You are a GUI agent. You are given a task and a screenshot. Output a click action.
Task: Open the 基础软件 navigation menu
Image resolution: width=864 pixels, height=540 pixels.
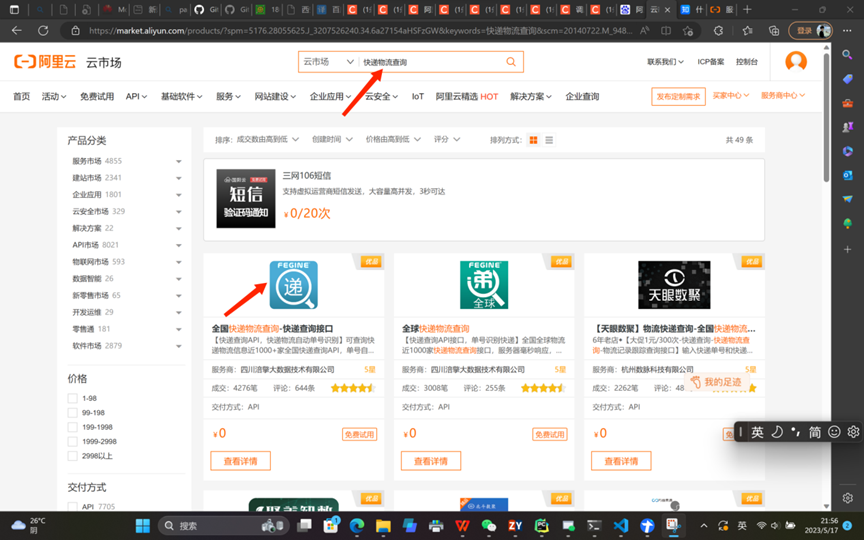pos(181,96)
